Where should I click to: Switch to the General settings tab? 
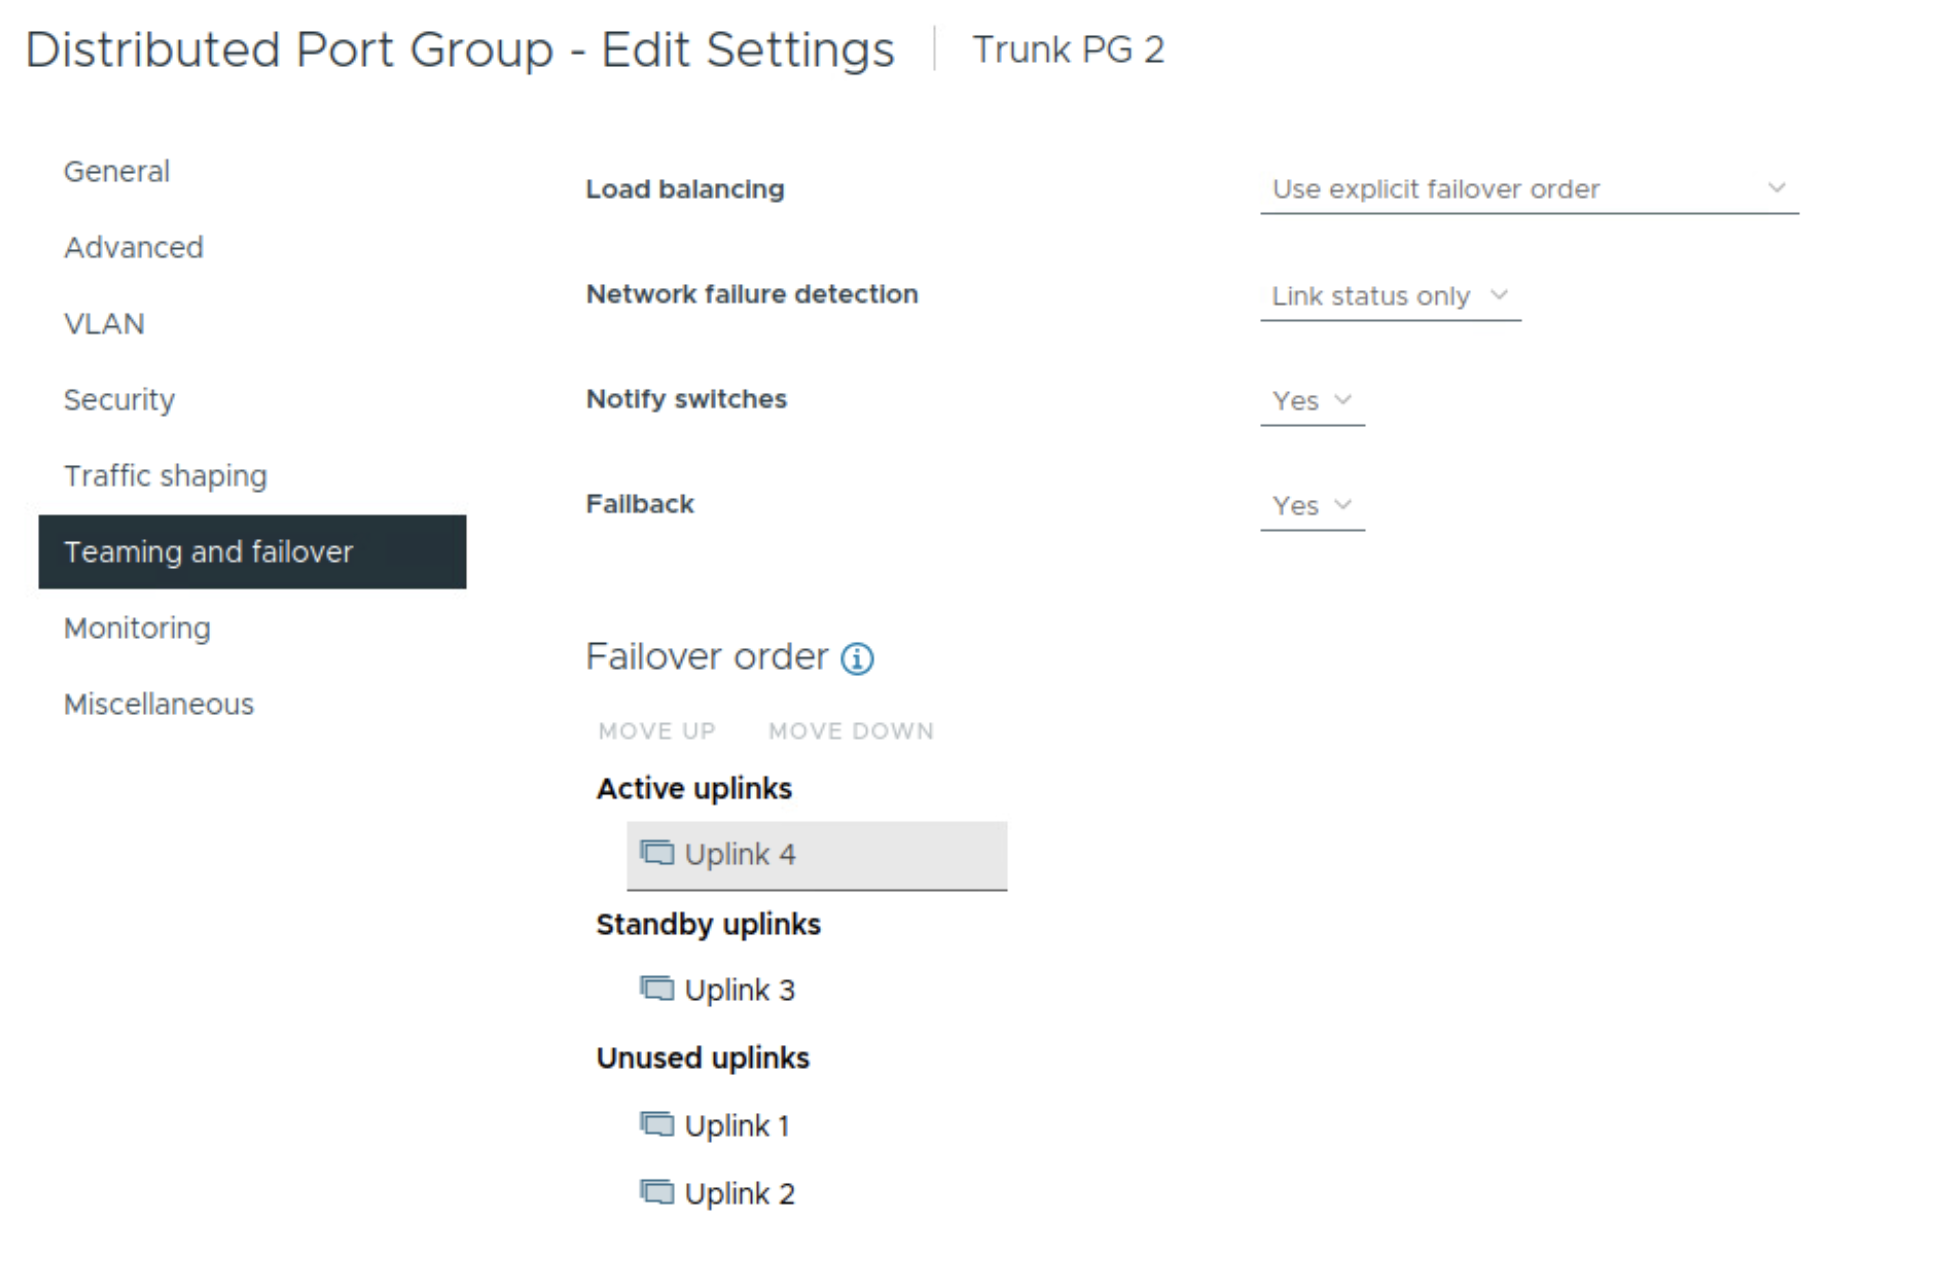[117, 172]
